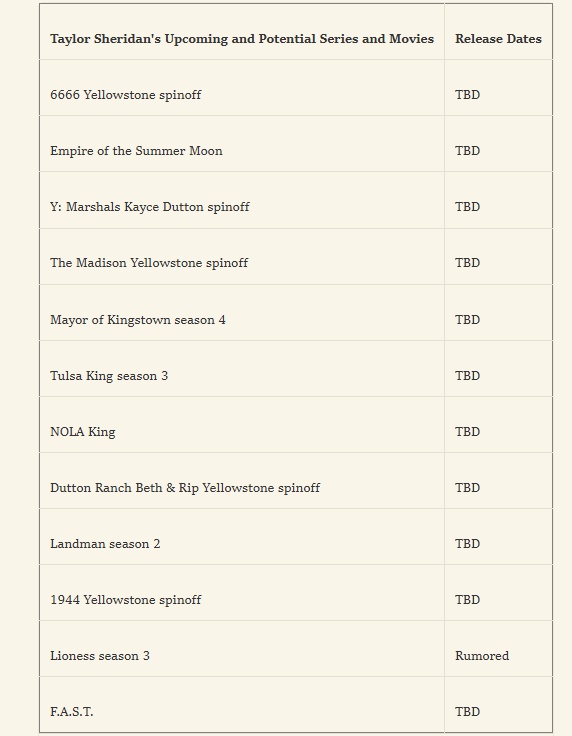Click TBD date next to NOLA King
The height and width of the screenshot is (736, 572).
467,431
